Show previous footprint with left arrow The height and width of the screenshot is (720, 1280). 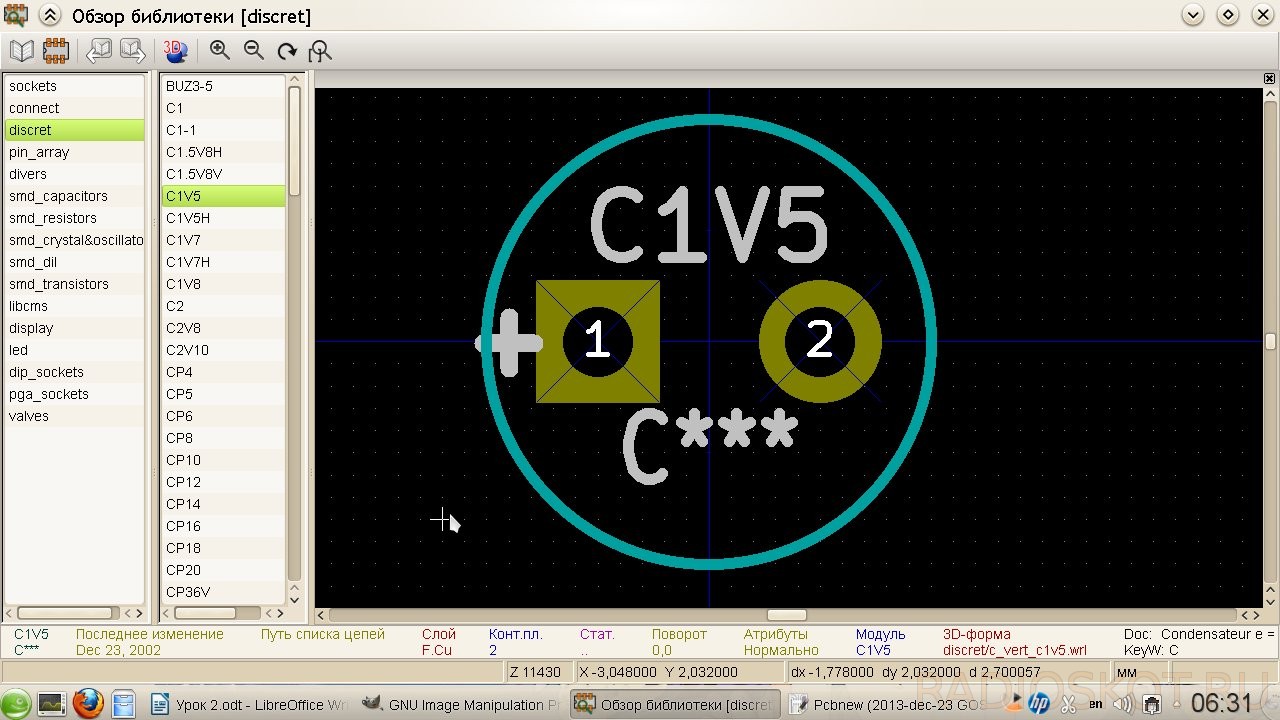coord(99,50)
